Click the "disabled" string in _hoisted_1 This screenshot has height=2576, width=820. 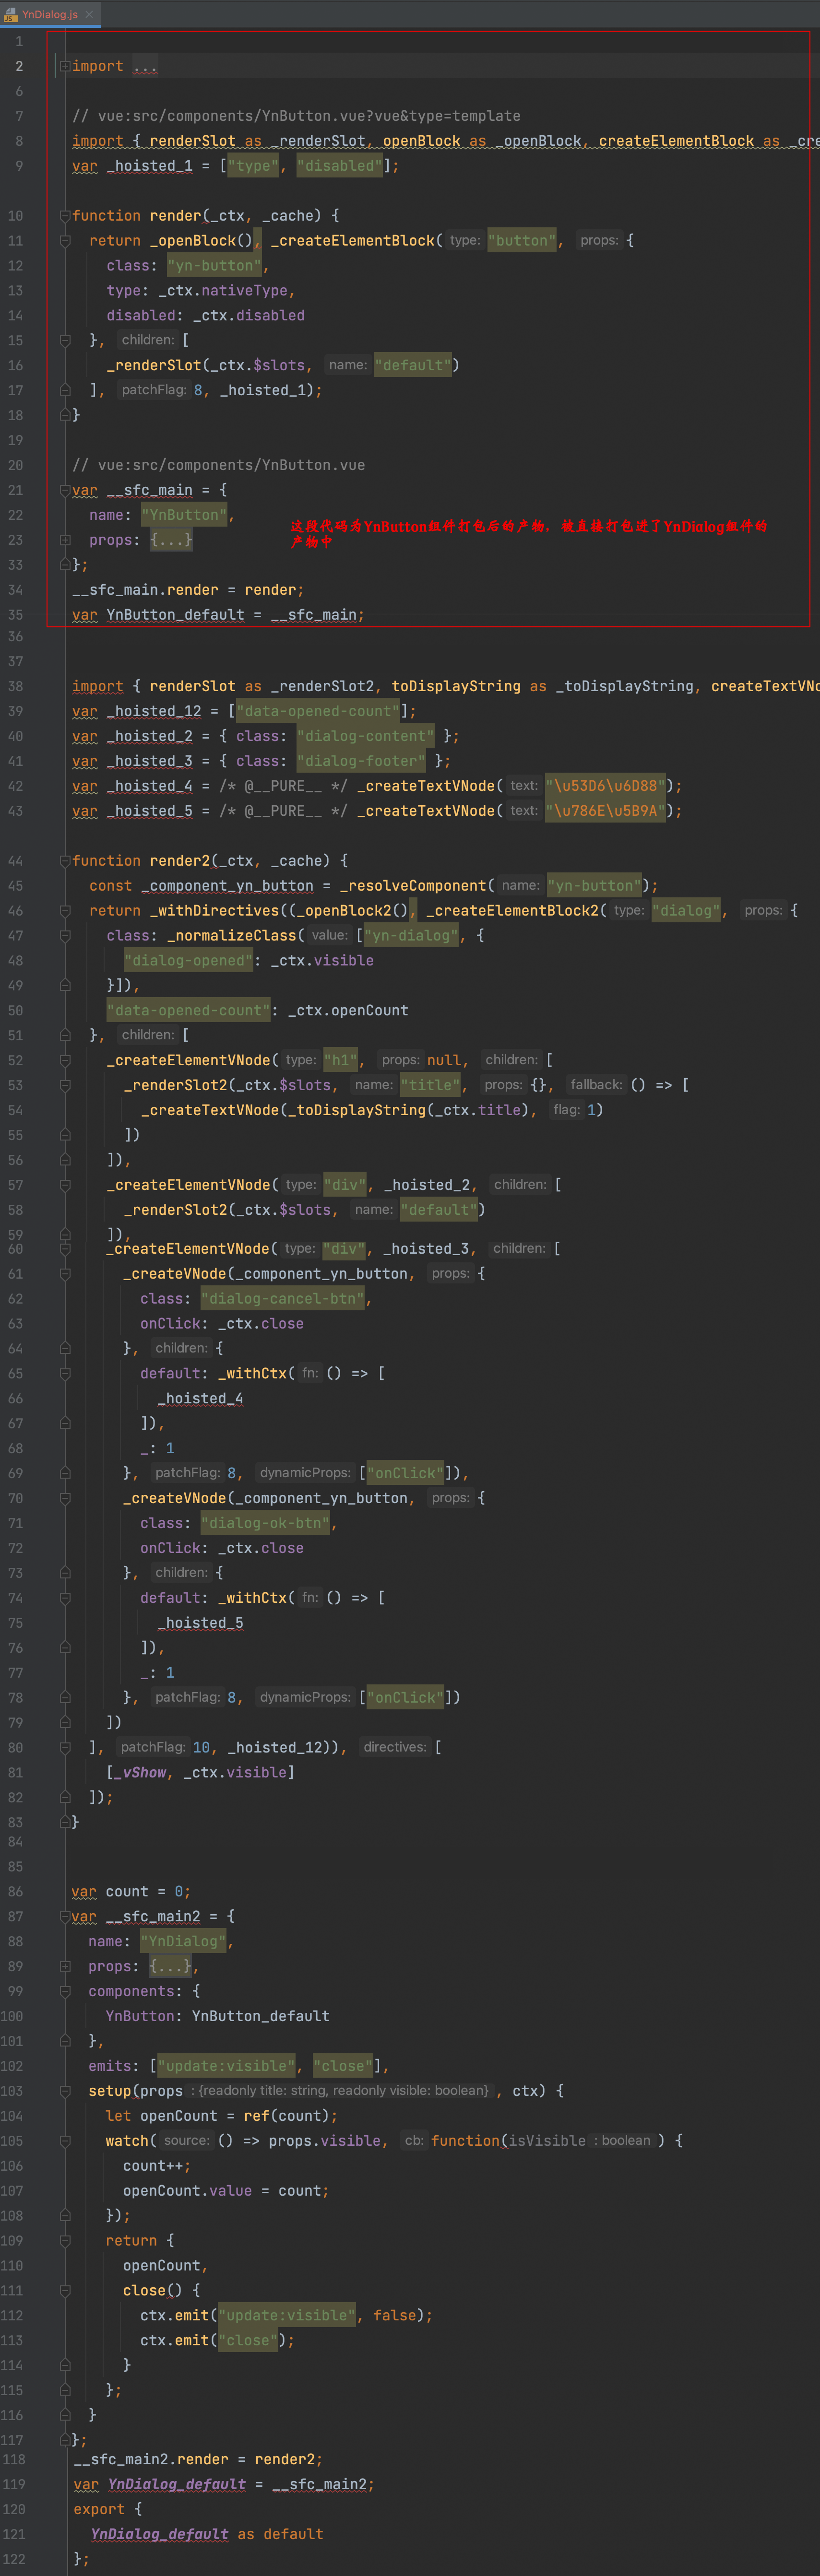click(340, 166)
